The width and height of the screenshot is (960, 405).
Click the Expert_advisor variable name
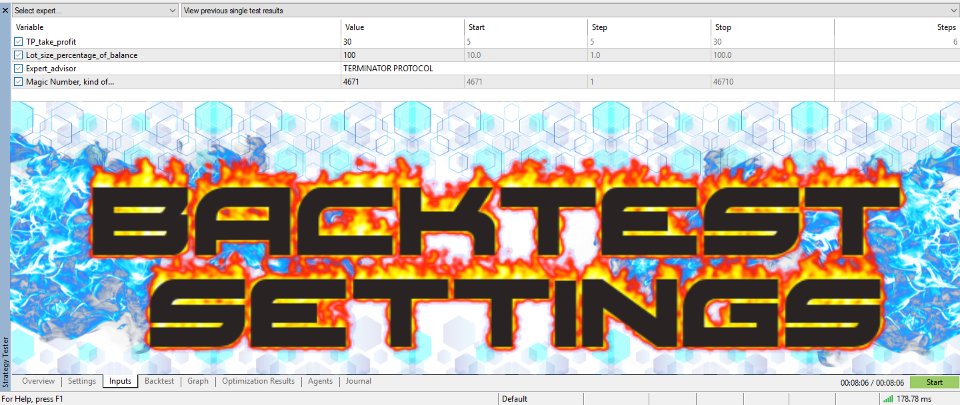[x=51, y=69]
